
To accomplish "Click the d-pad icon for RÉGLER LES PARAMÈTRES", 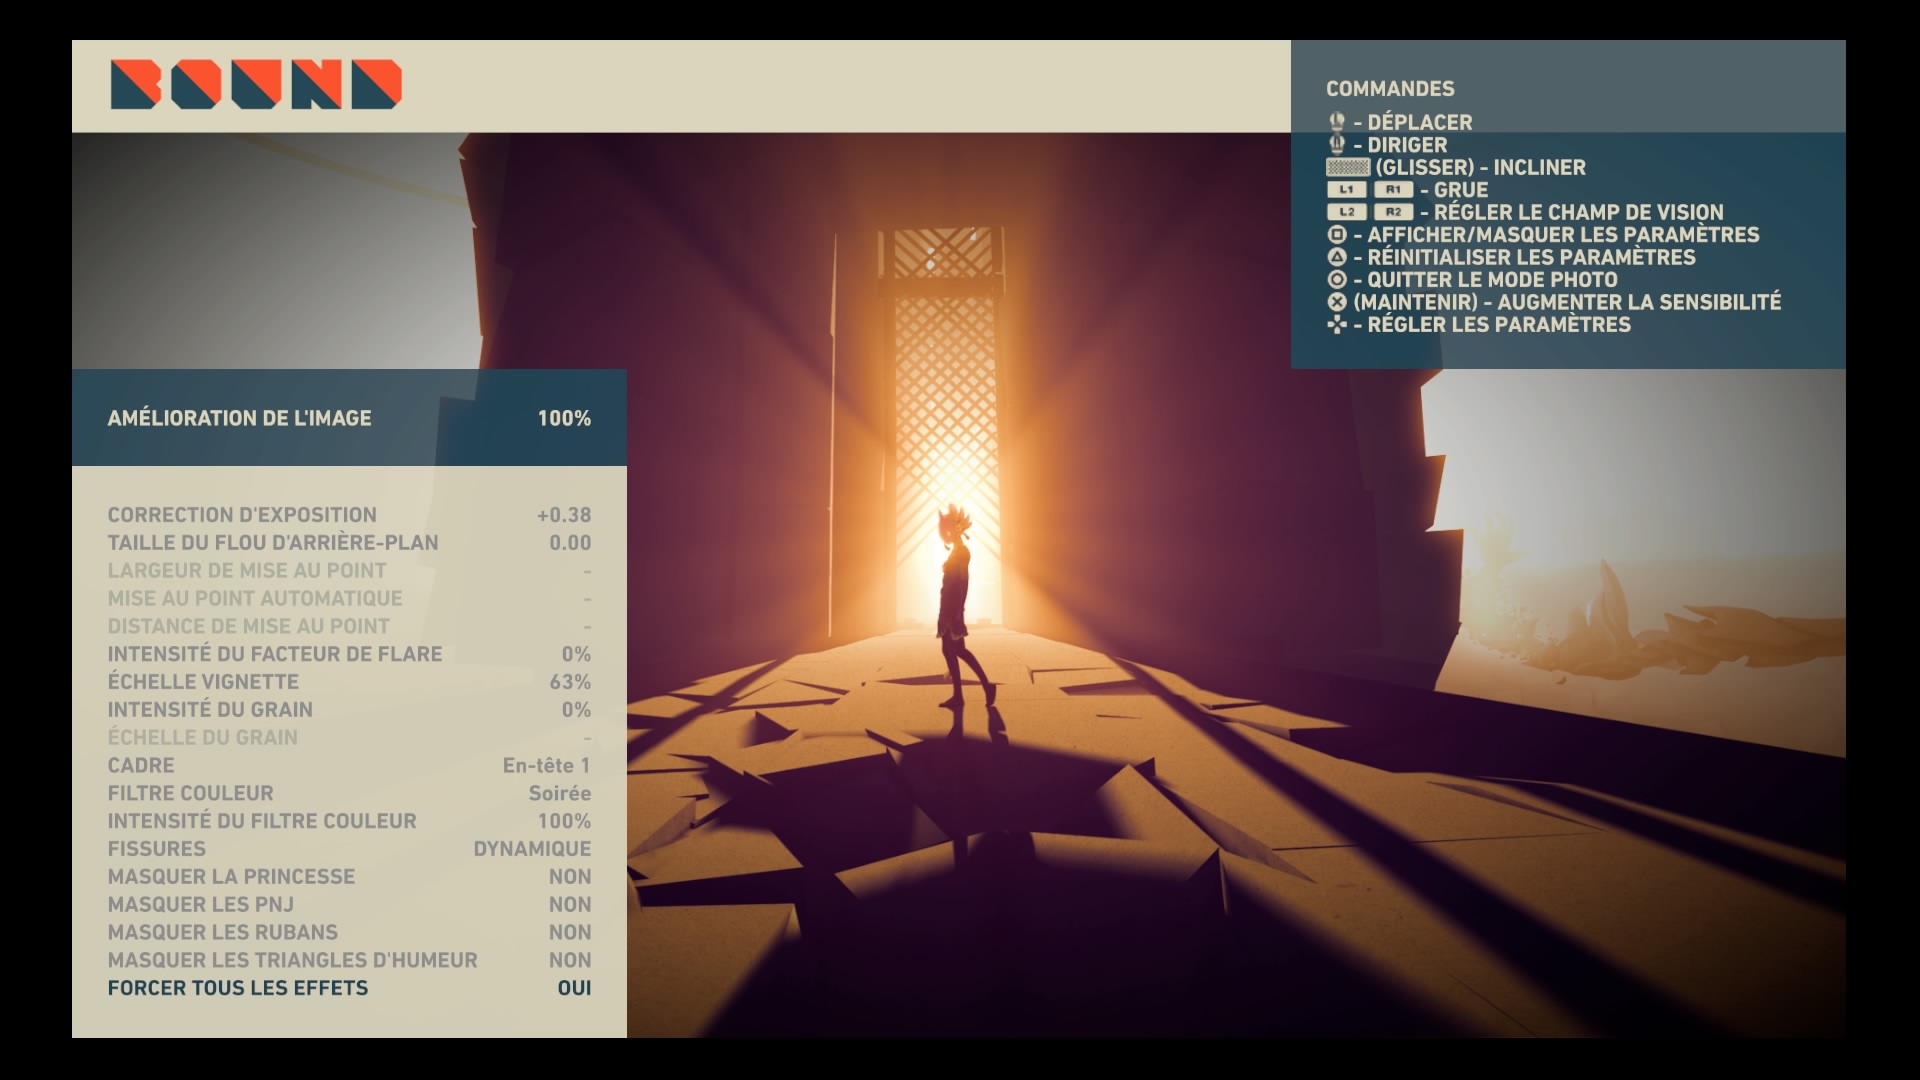I will 1337,325.
